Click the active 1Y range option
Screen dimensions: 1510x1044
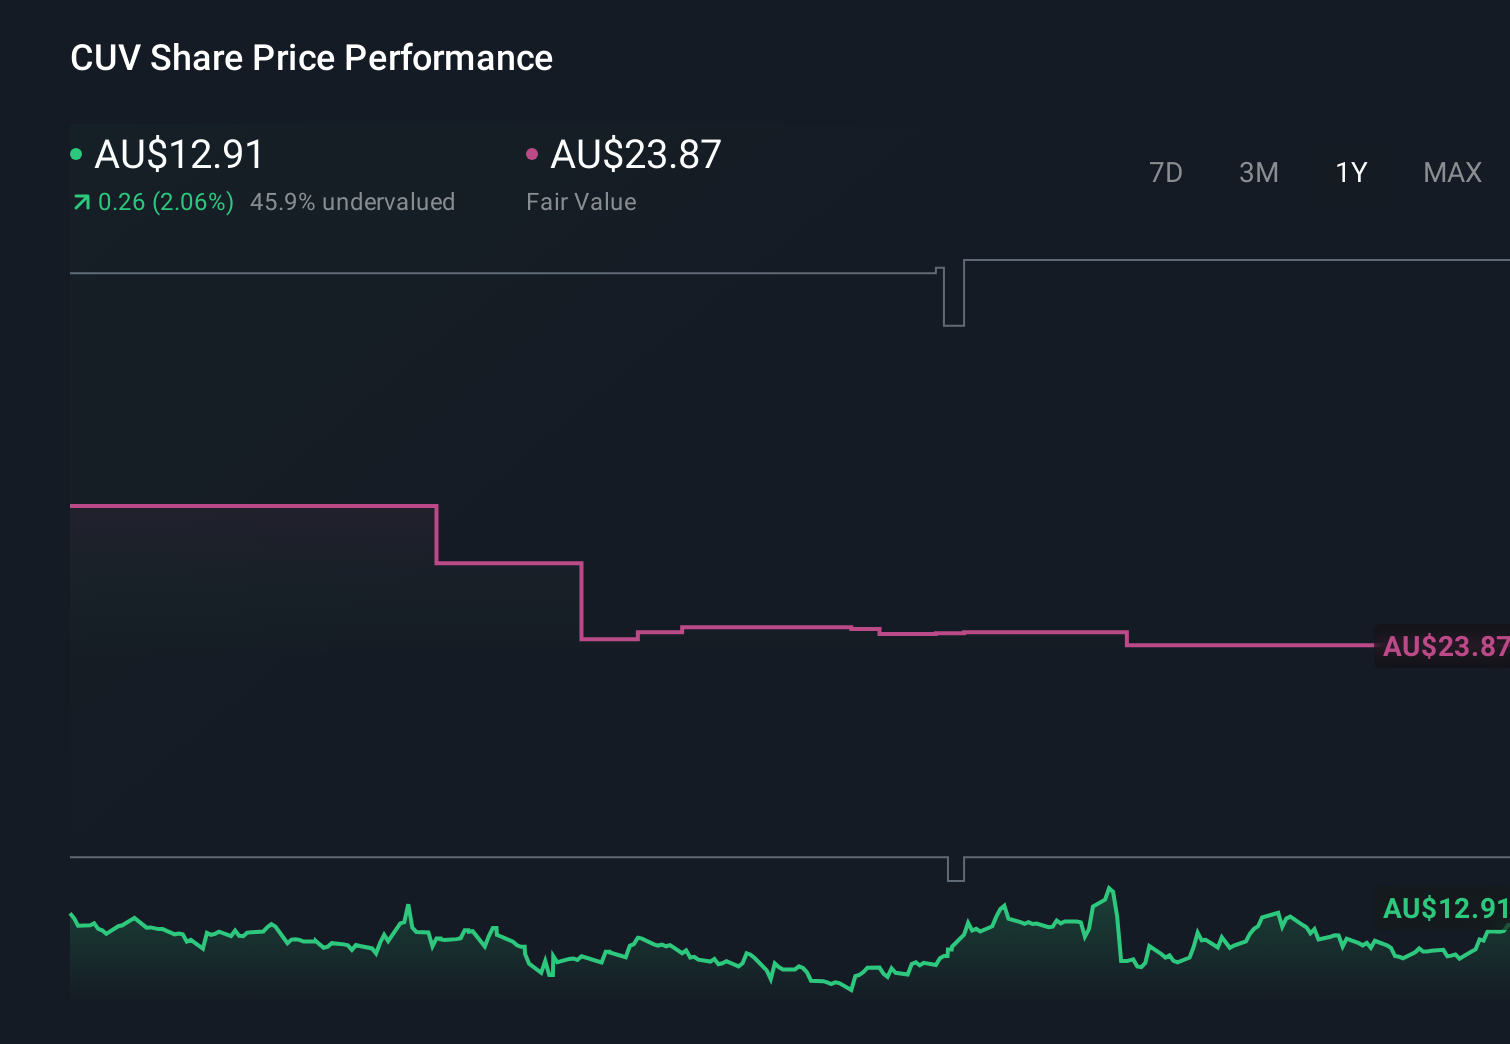click(x=1350, y=172)
